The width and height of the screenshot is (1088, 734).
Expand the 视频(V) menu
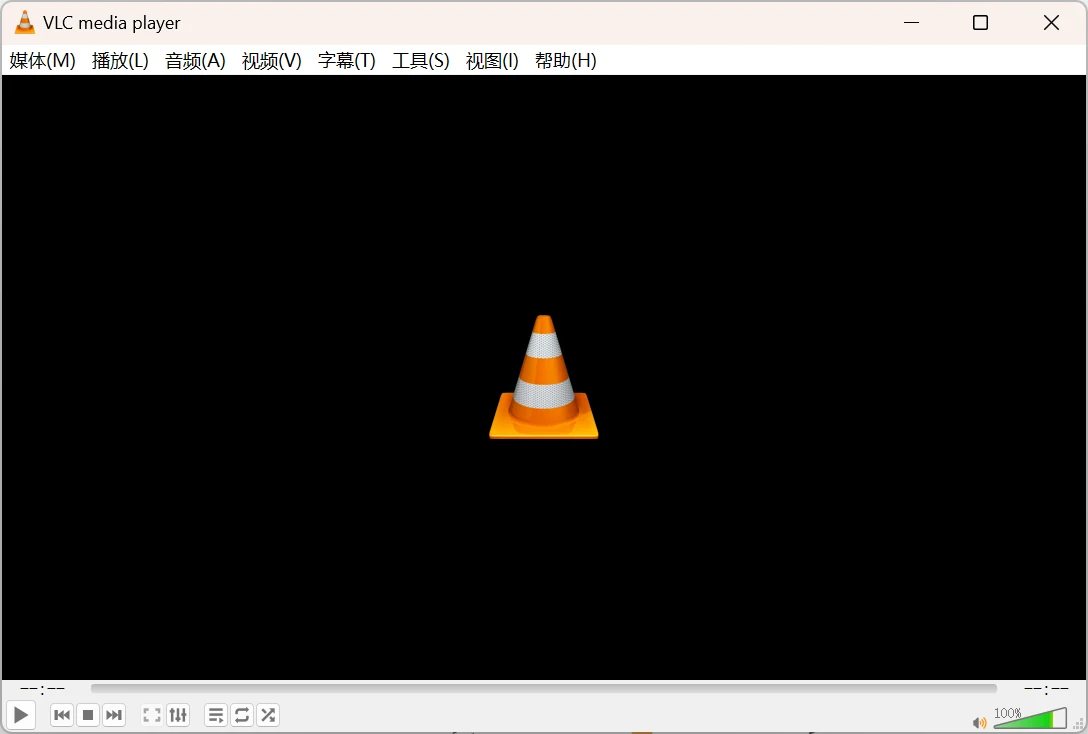click(x=271, y=61)
